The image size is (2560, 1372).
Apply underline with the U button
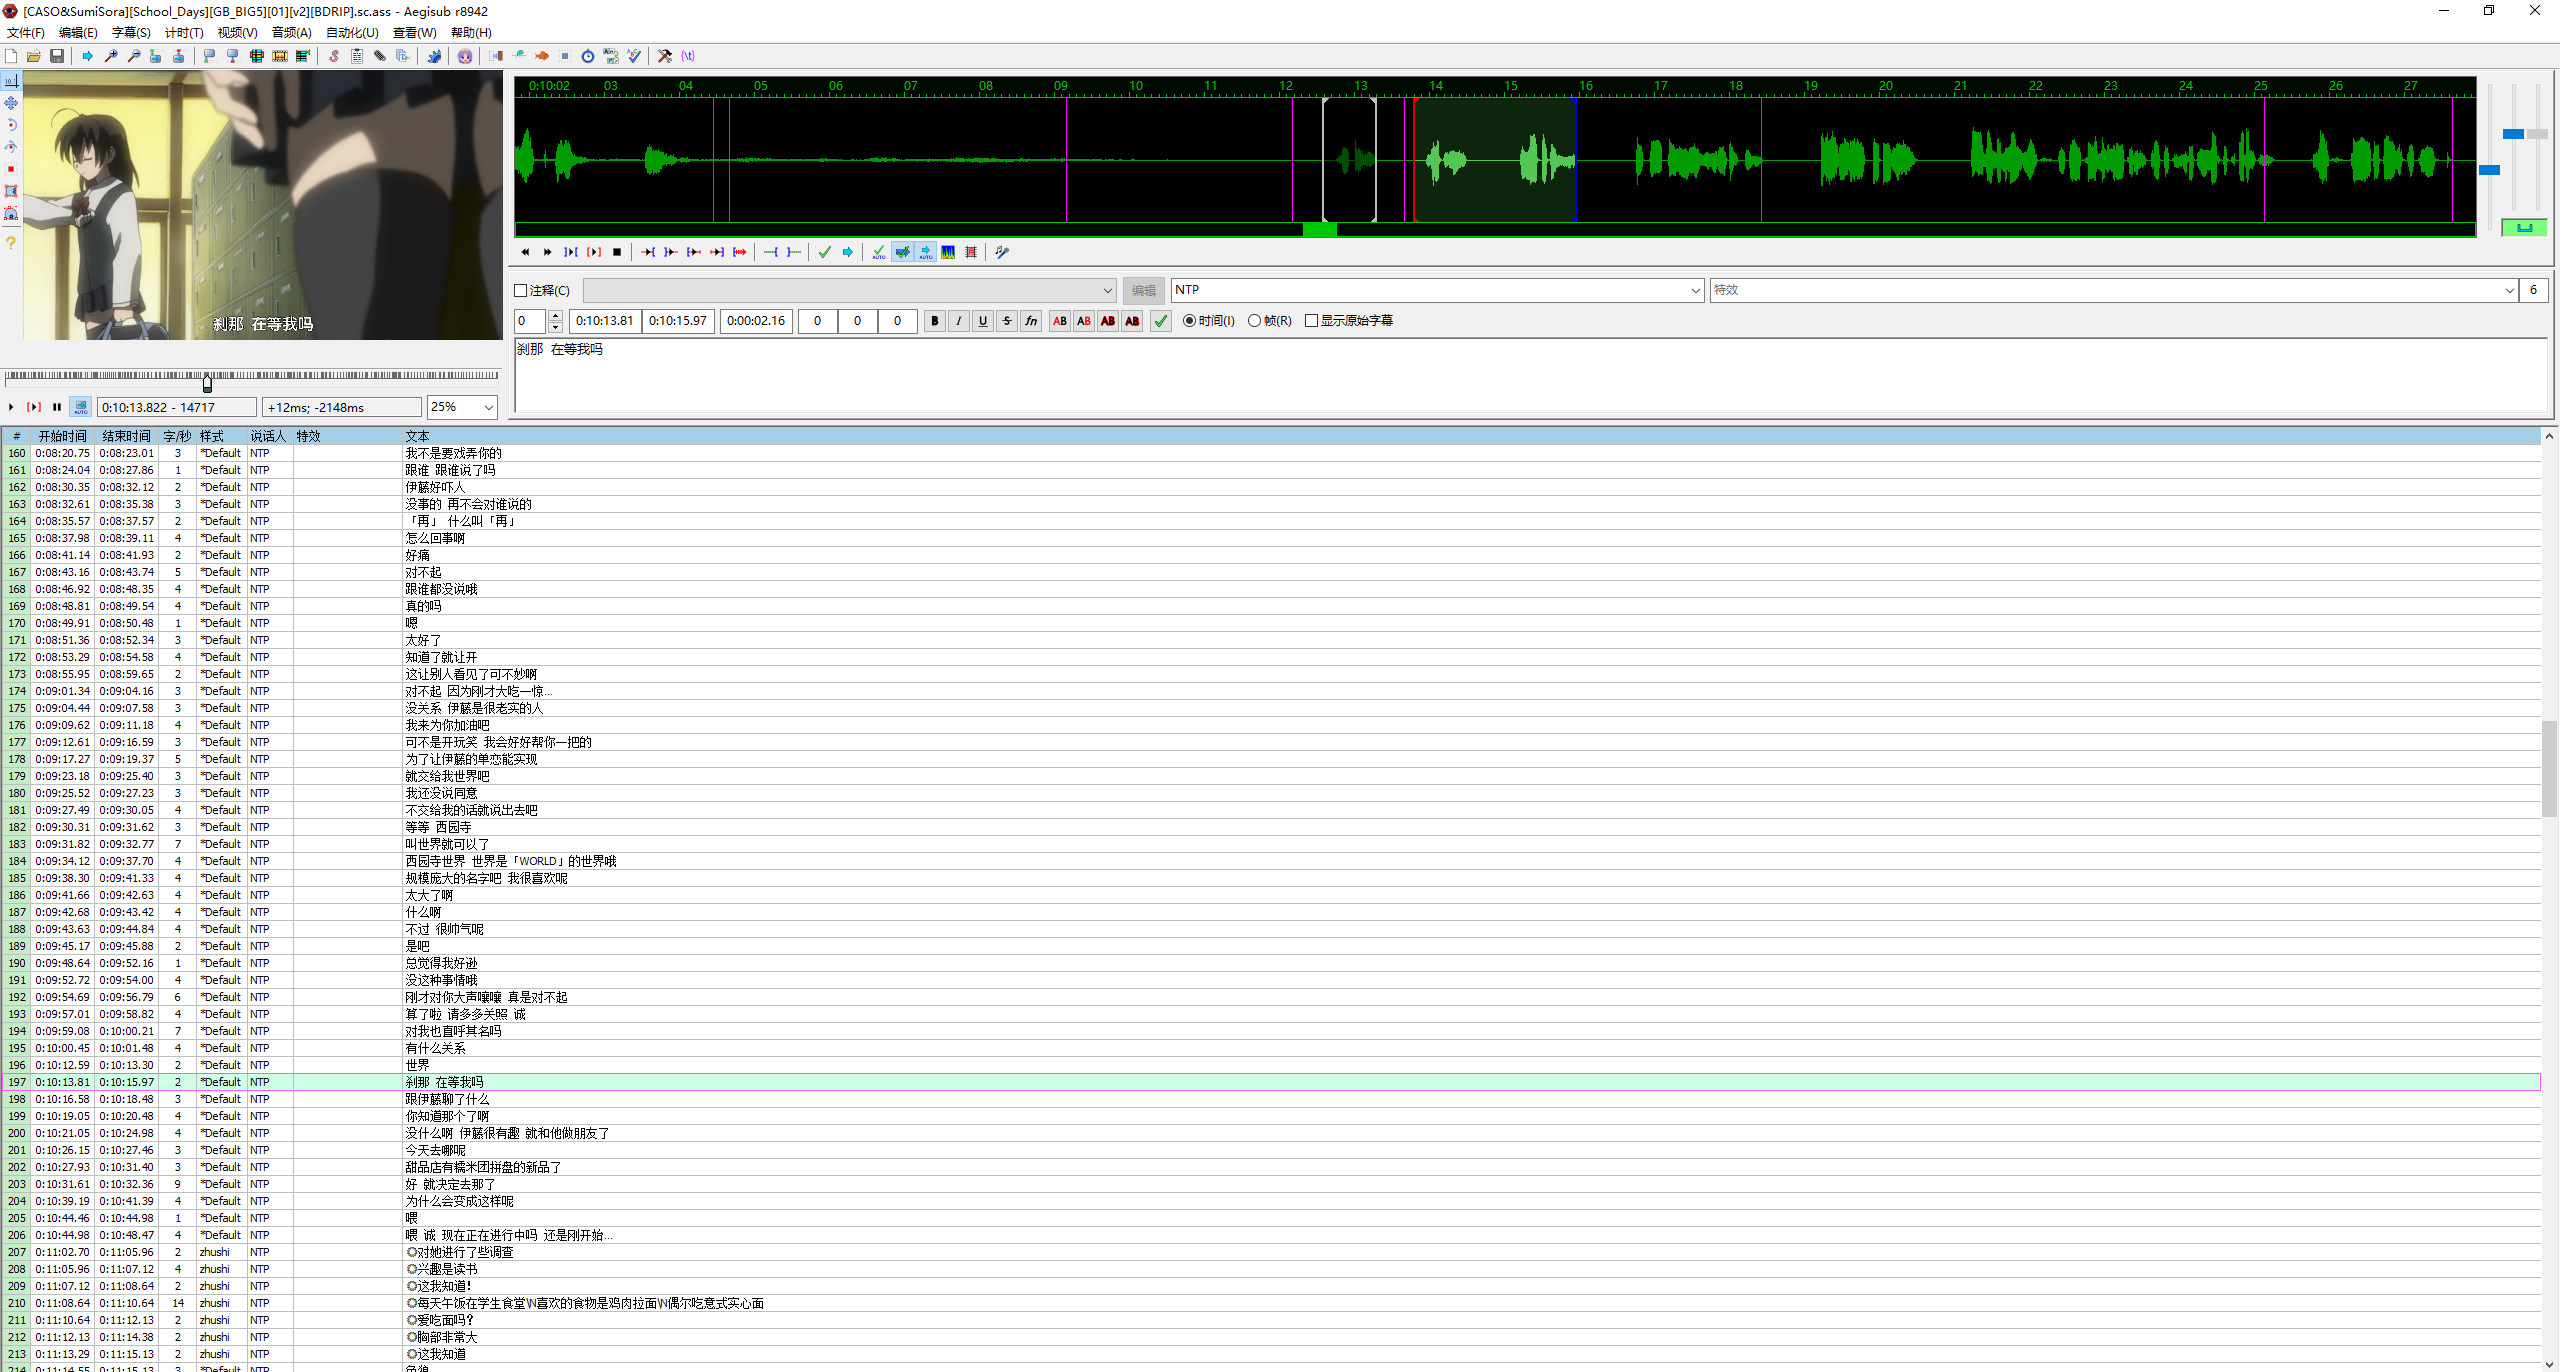coord(983,321)
